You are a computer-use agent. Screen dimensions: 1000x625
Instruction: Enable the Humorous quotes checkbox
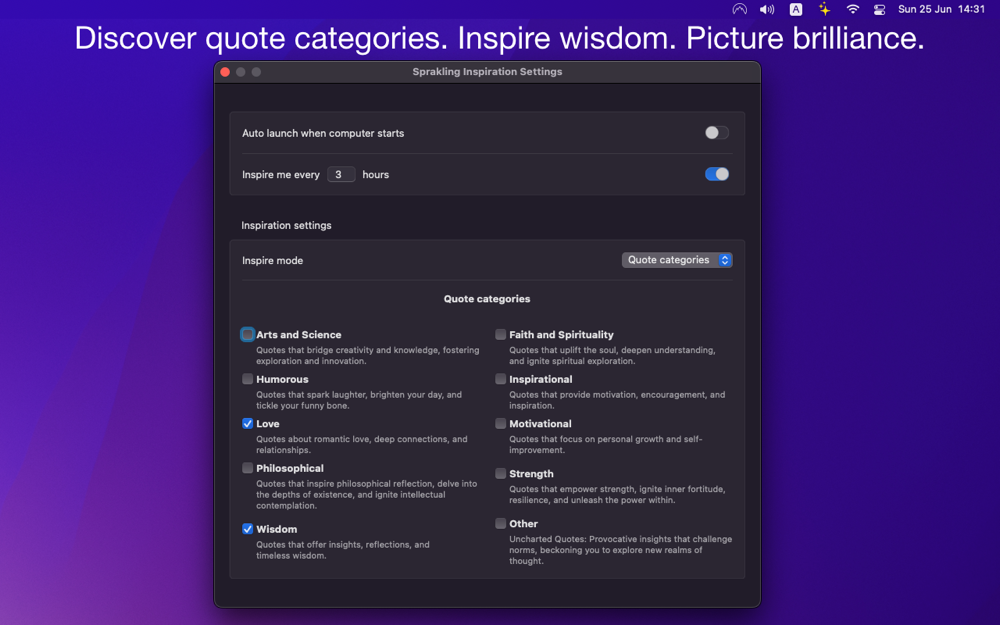pos(247,379)
